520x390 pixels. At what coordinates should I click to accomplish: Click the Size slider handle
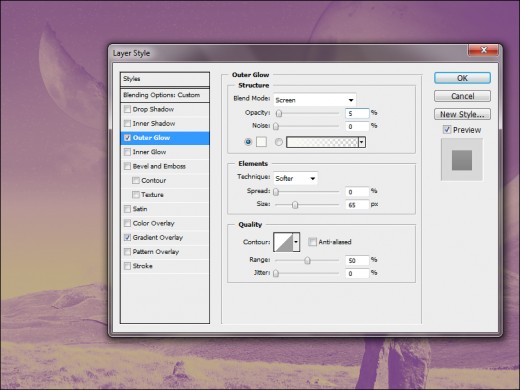coord(295,205)
